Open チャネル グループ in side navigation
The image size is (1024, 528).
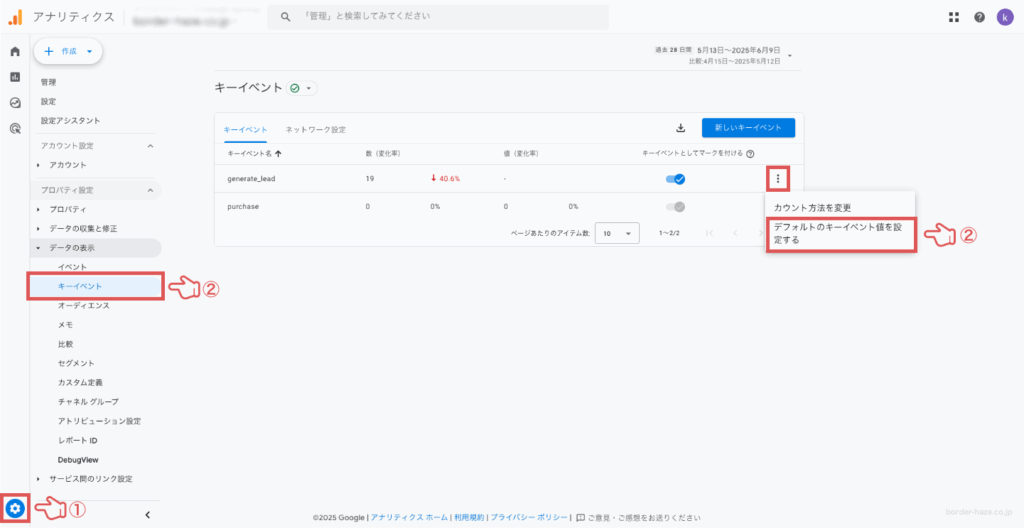coord(88,401)
